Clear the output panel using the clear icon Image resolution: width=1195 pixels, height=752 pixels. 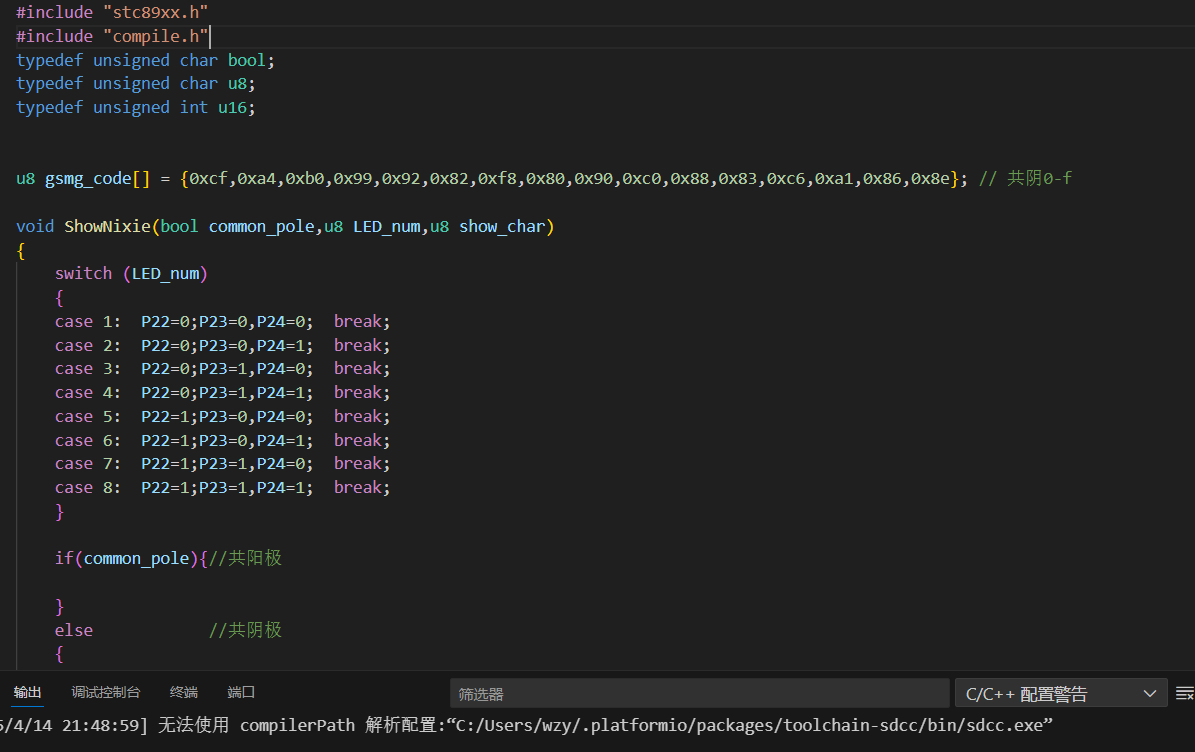point(1184,693)
